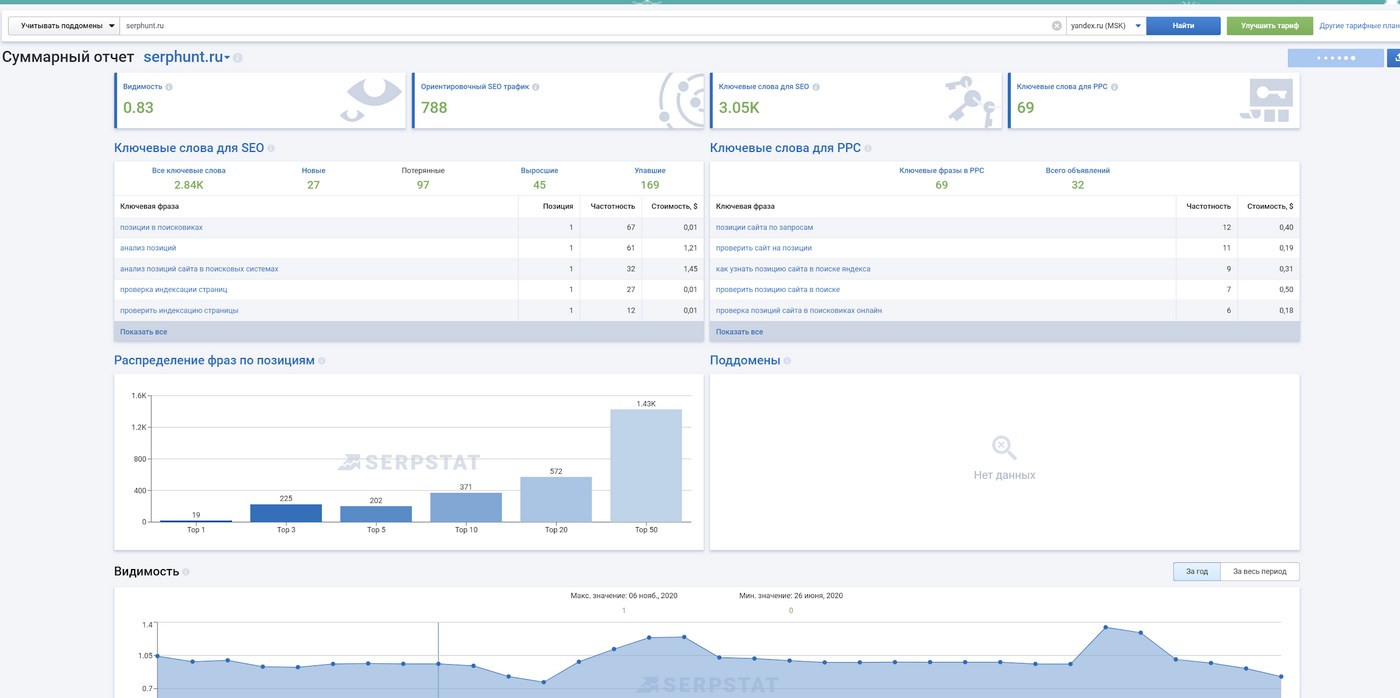Image resolution: width=1400 pixels, height=698 pixels.
Task: Open the 'Другие тарифные планы' link
Action: pos(1359,26)
